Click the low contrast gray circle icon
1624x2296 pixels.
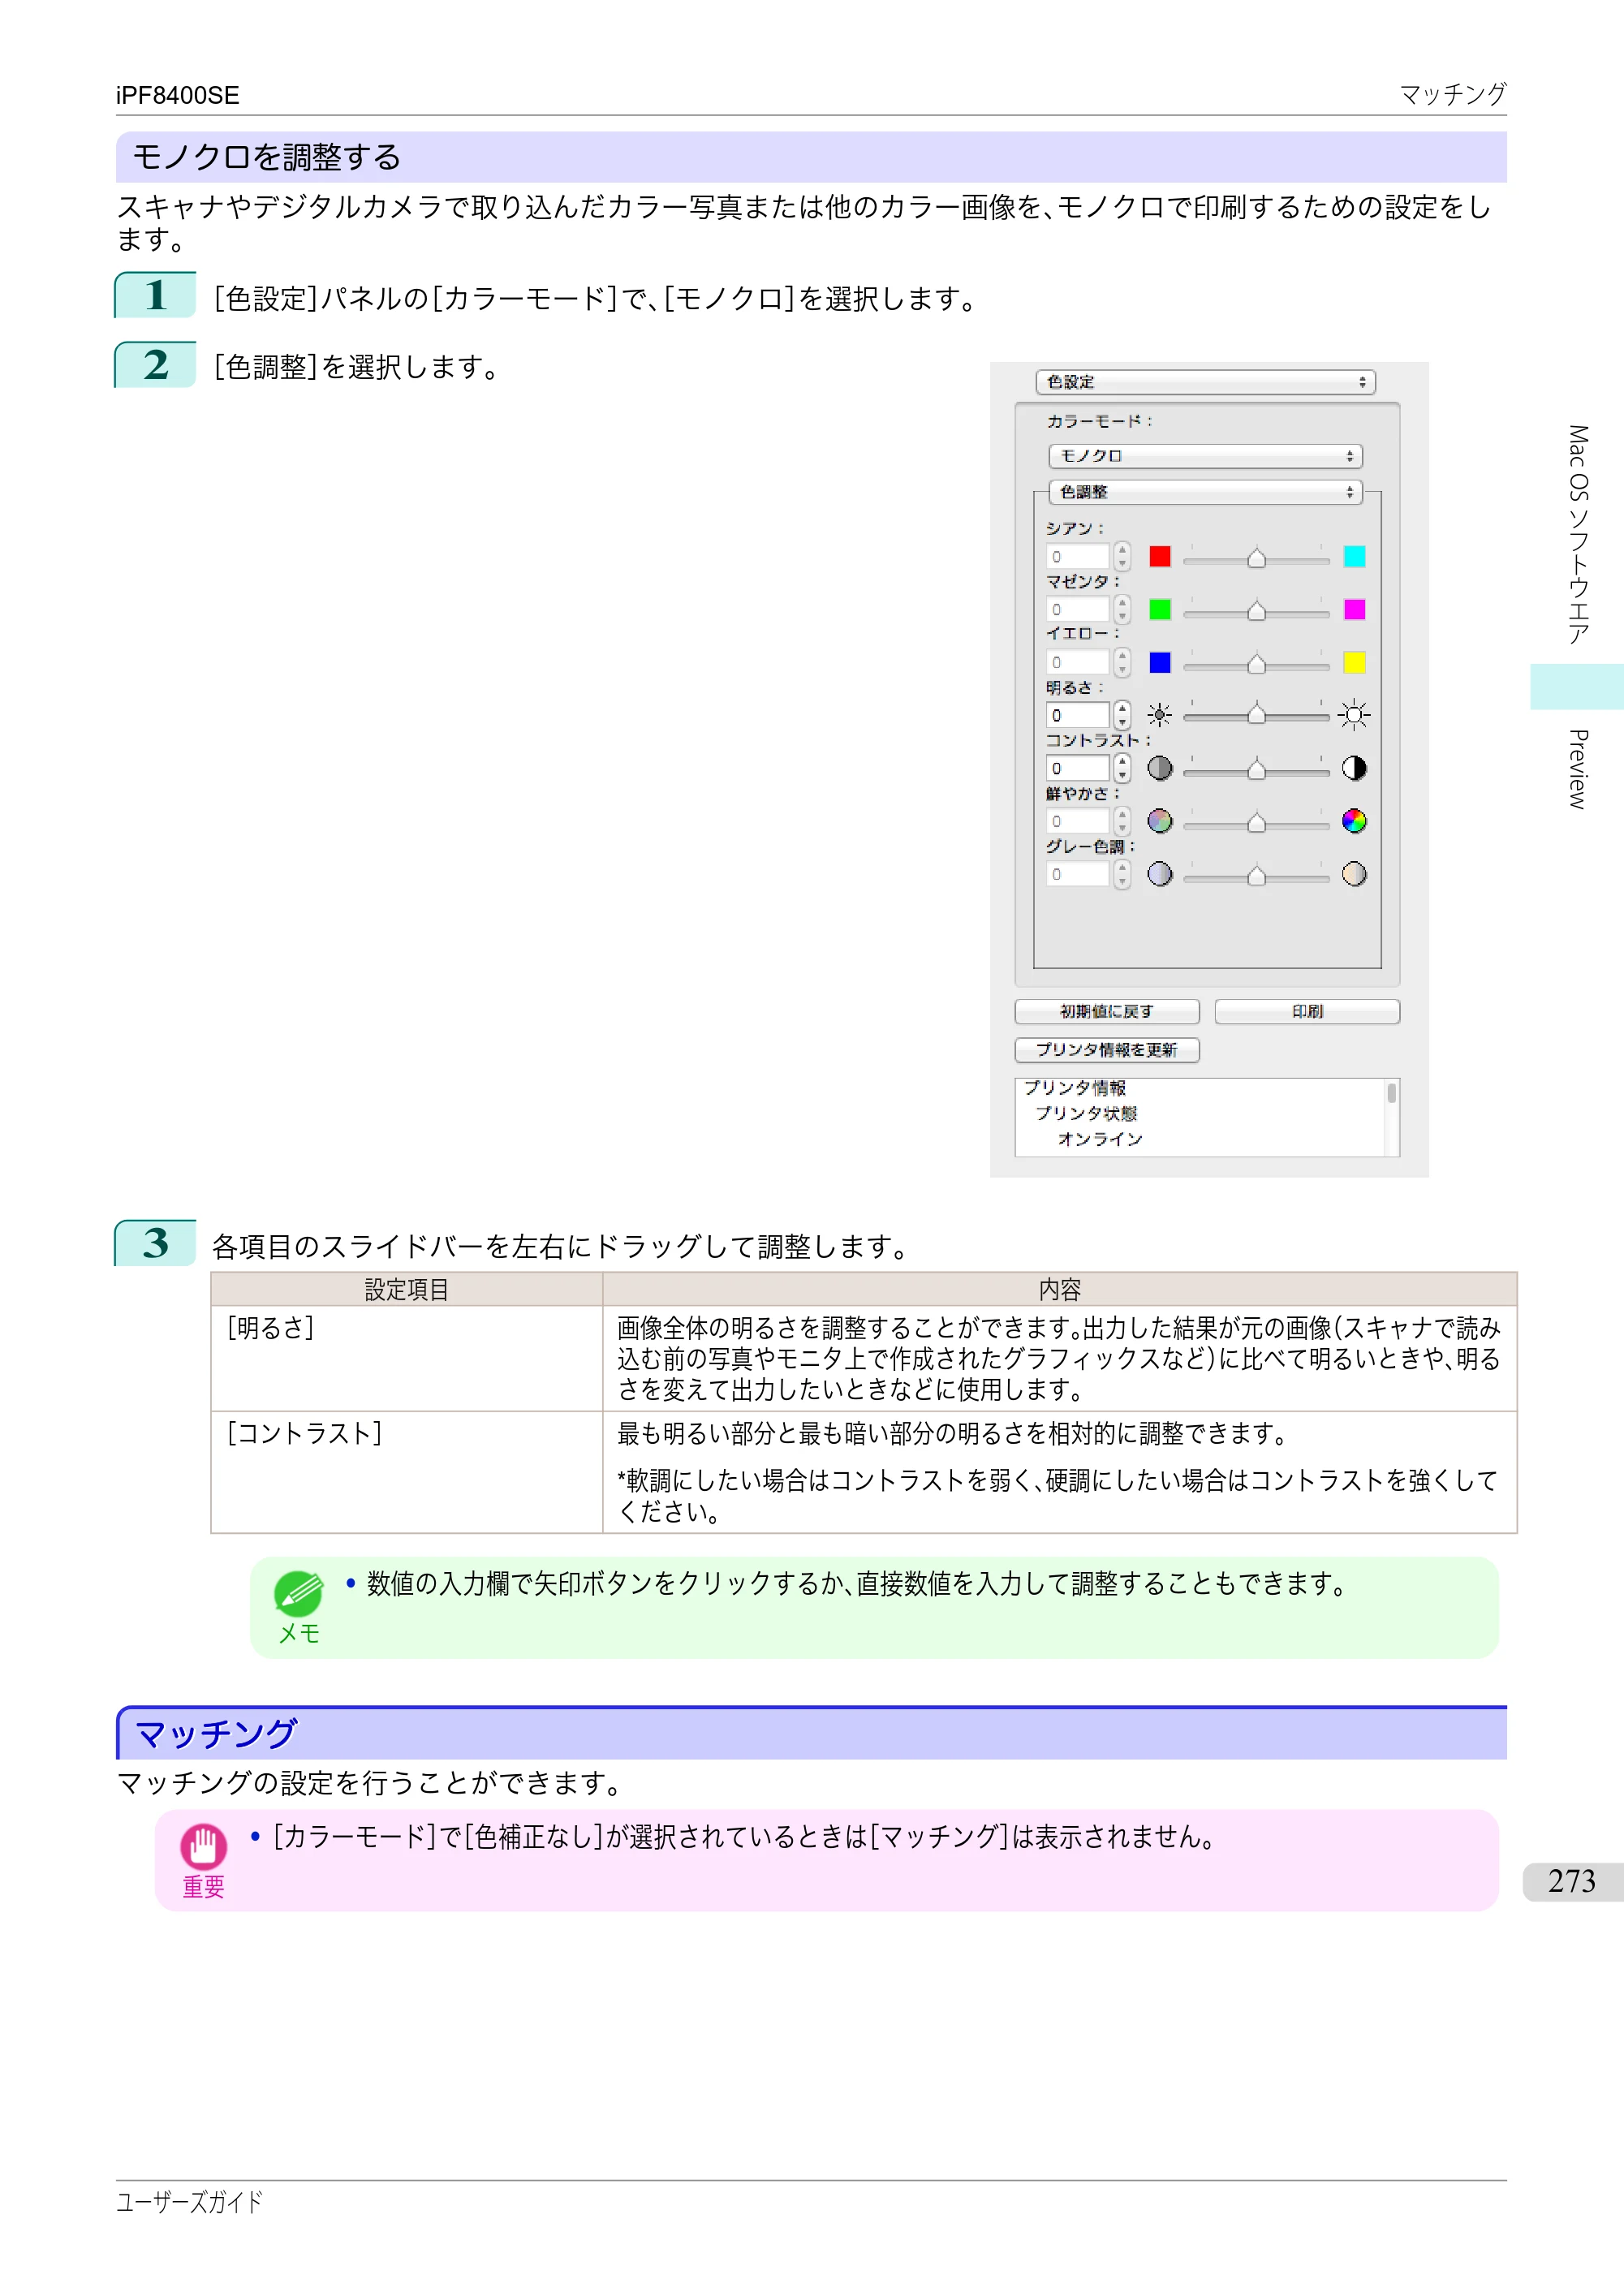click(x=1160, y=768)
